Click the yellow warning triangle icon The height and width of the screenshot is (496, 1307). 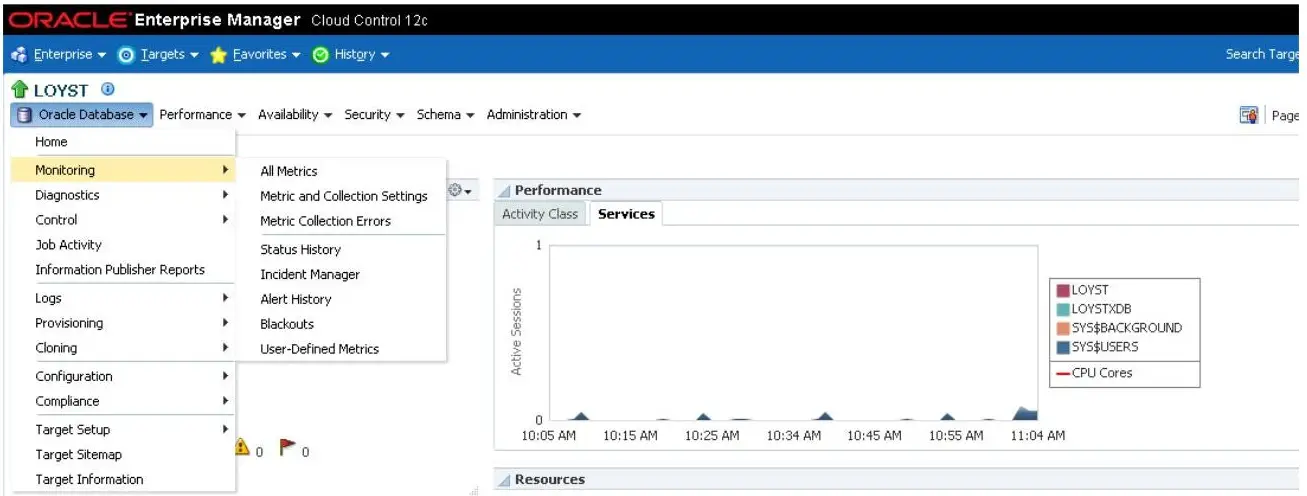pyautogui.click(x=242, y=448)
